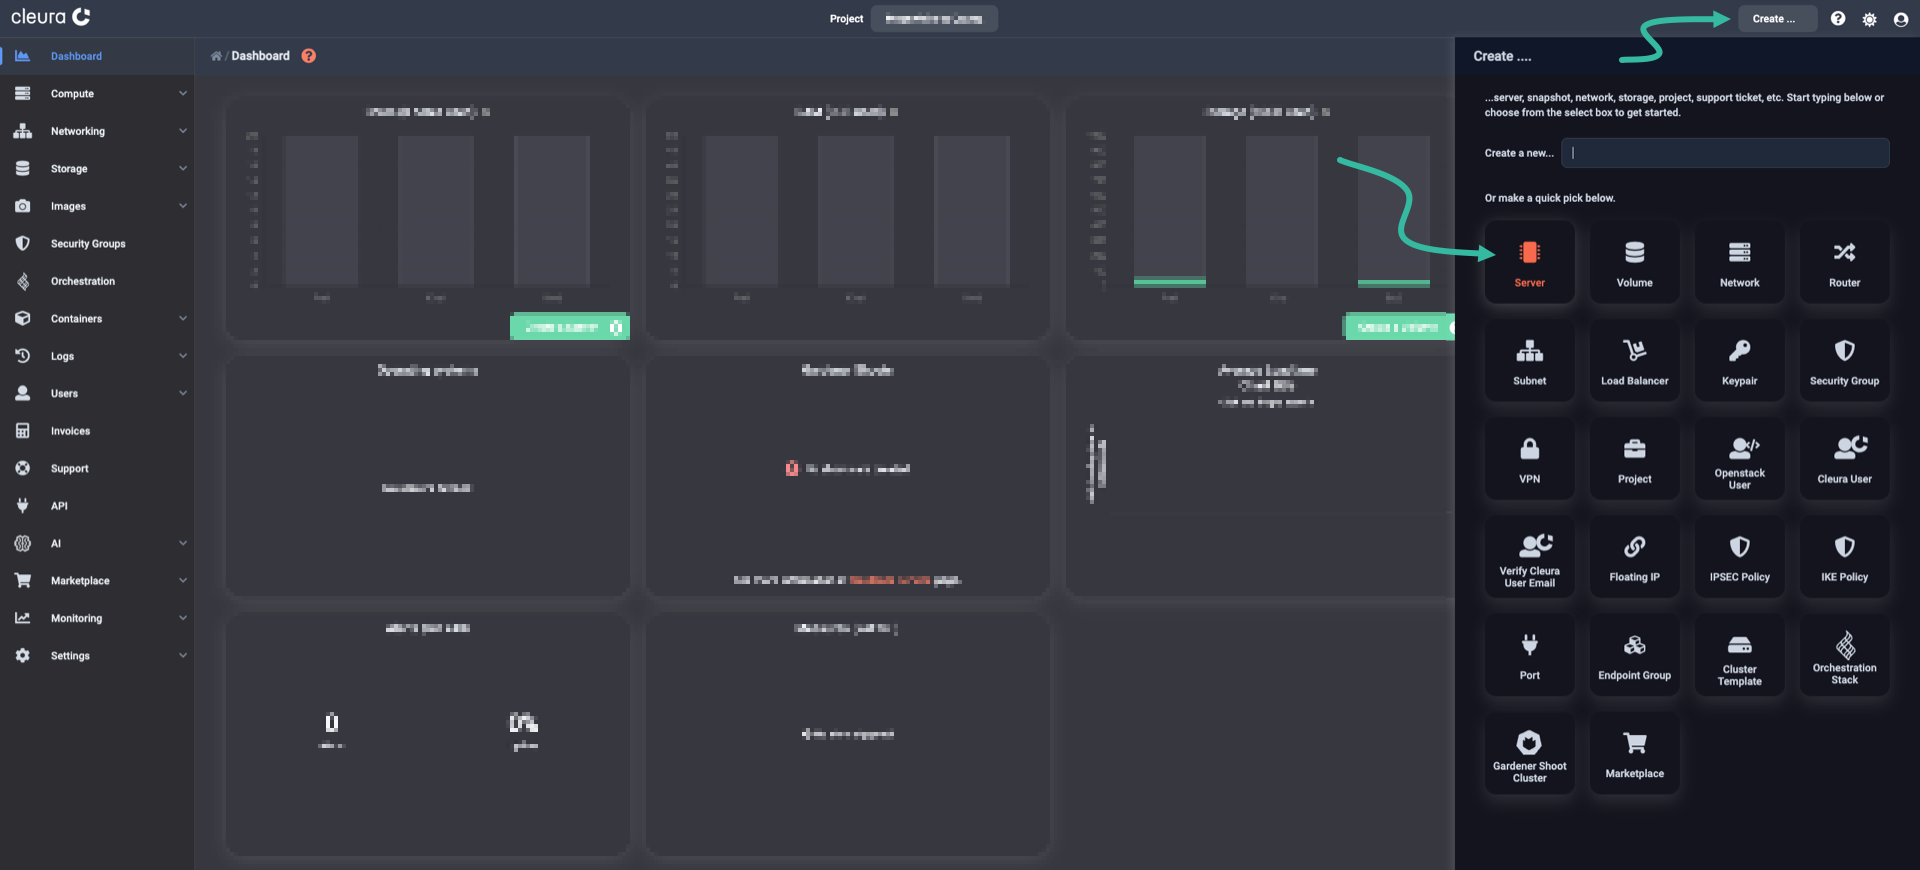
Task: Open Security Groups in the sidebar
Action: pyautogui.click(x=97, y=244)
